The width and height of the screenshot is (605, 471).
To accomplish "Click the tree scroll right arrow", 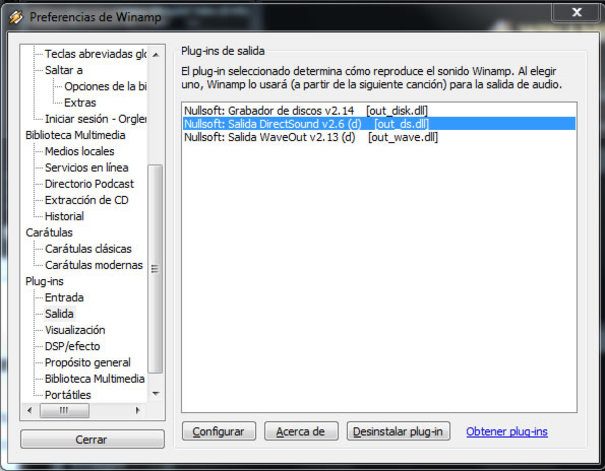I will tap(138, 410).
